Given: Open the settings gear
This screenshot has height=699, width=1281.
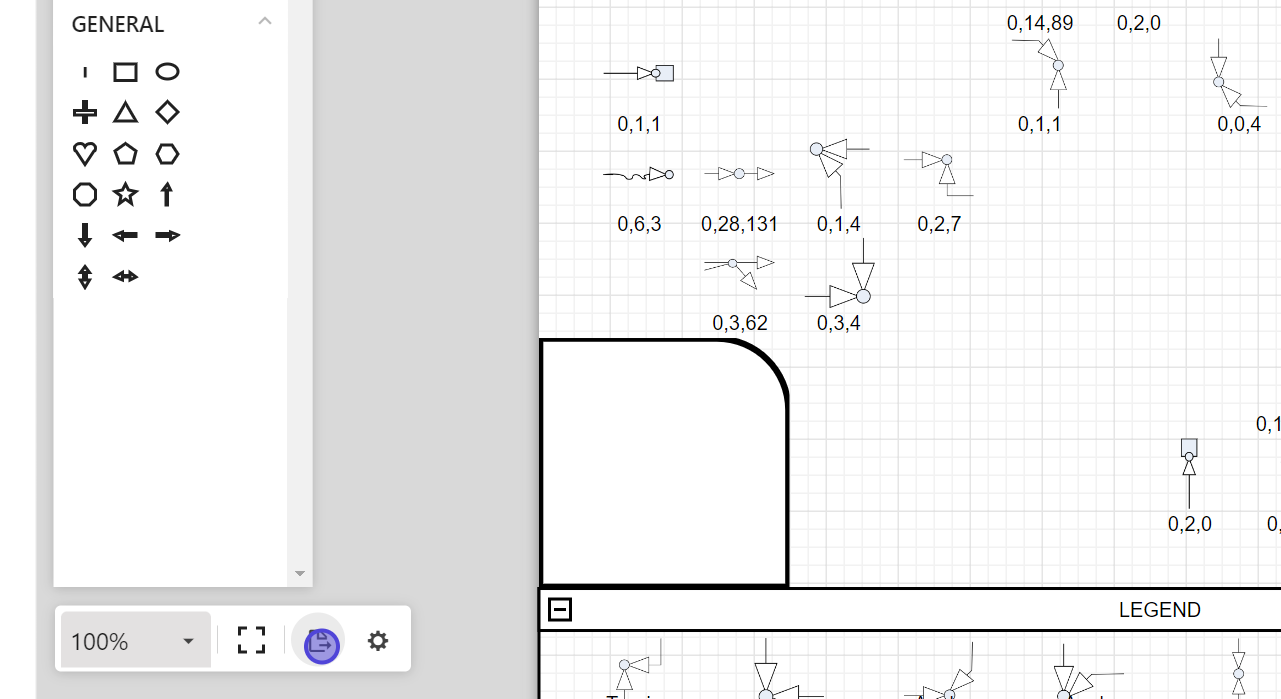Looking at the screenshot, I should (x=377, y=641).
